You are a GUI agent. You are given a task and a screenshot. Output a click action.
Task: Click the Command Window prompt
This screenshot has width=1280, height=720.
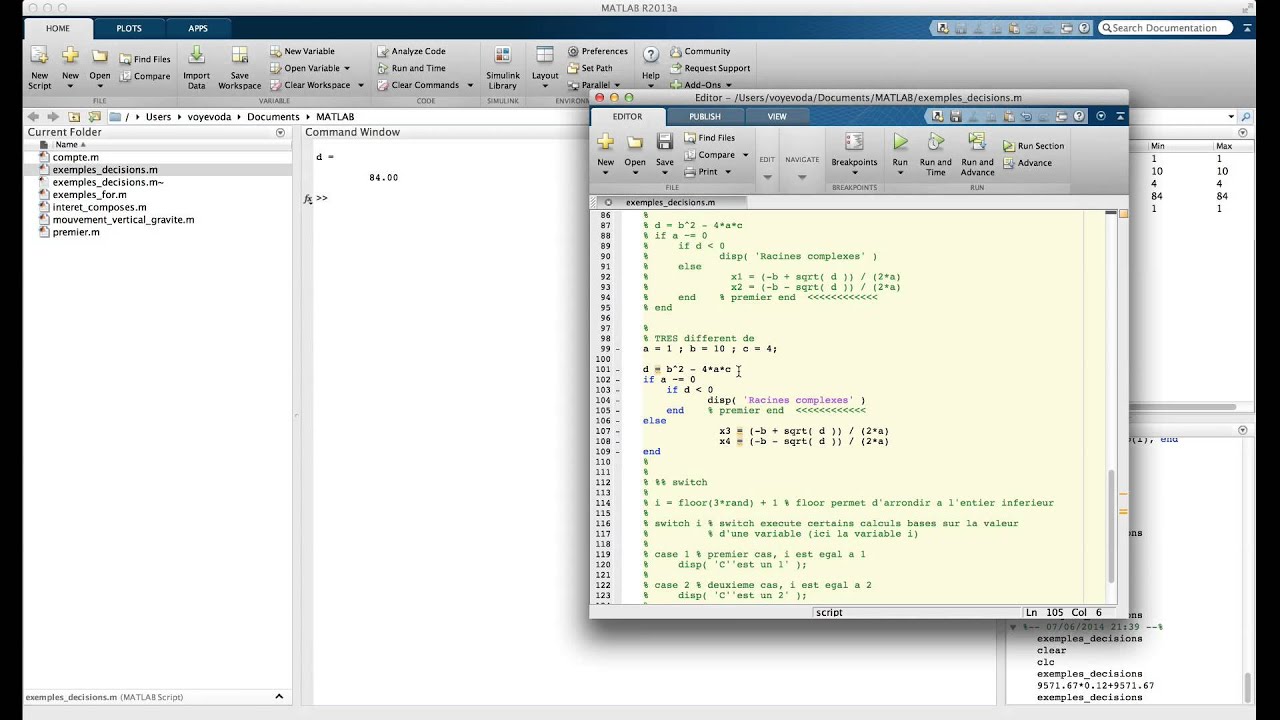point(322,198)
